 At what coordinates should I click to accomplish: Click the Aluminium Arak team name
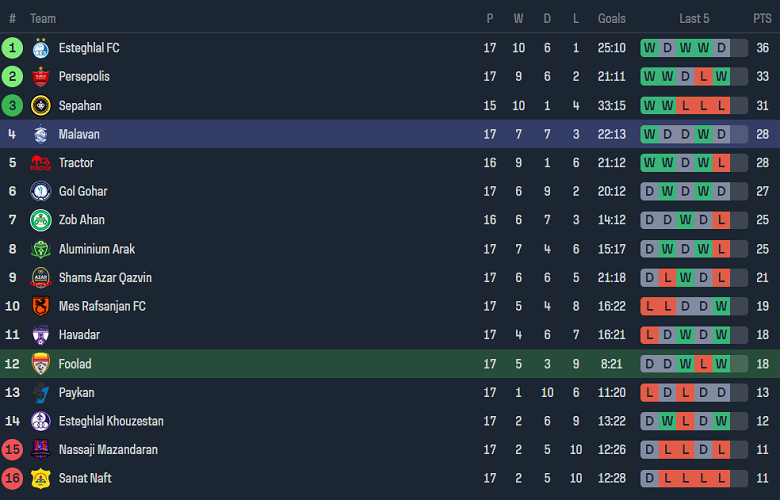click(x=97, y=249)
